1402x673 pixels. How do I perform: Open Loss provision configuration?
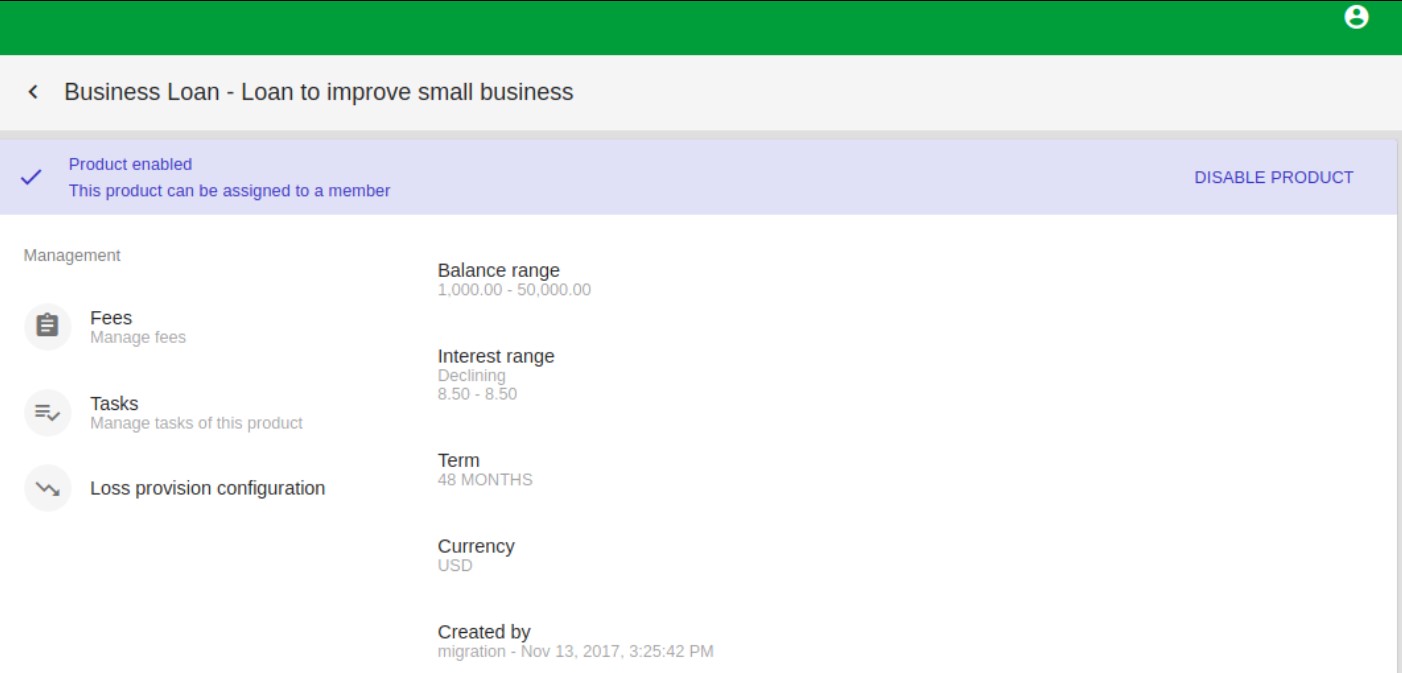pyautogui.click(x=207, y=488)
